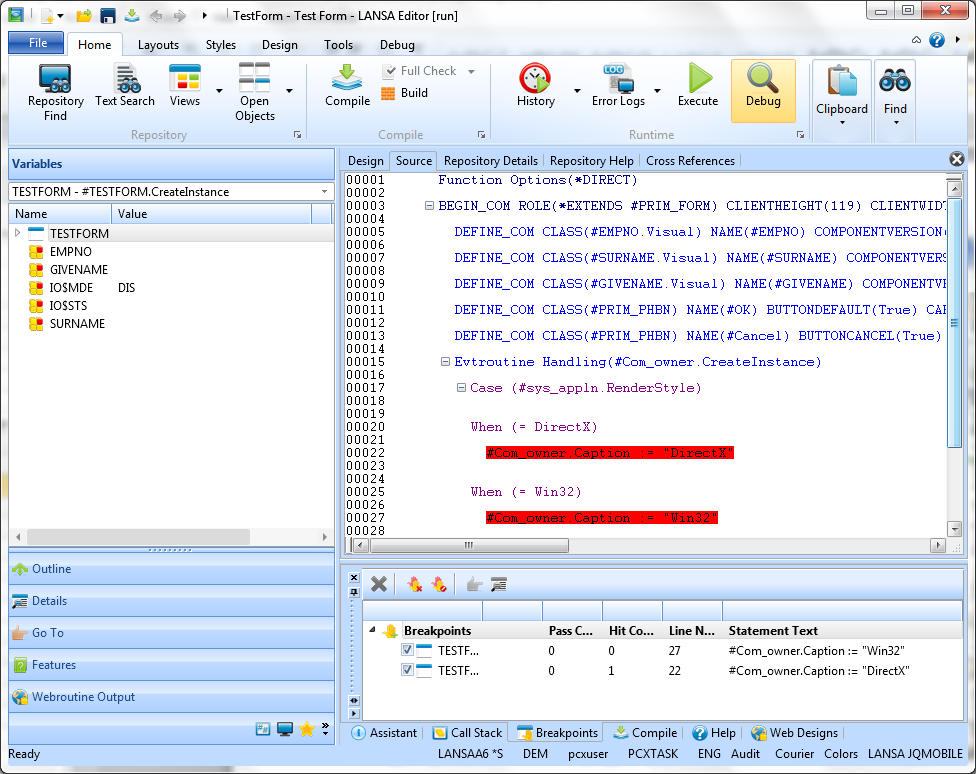This screenshot has width=976, height=774.
Task: Switch to Layouts ribbon tab
Action: click(x=158, y=45)
